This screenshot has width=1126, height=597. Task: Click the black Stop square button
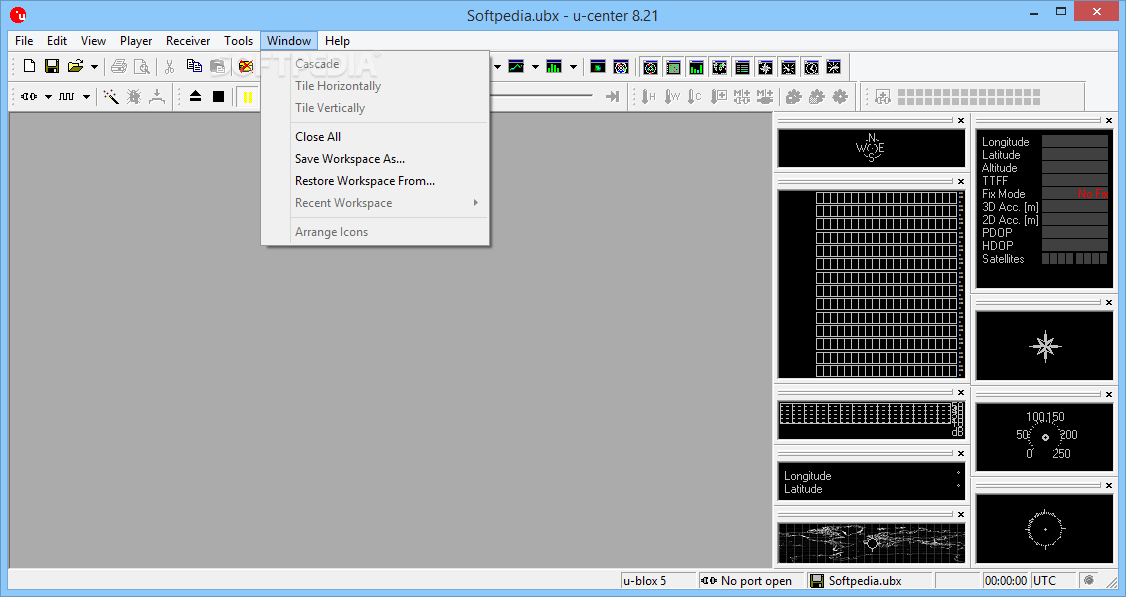click(218, 96)
